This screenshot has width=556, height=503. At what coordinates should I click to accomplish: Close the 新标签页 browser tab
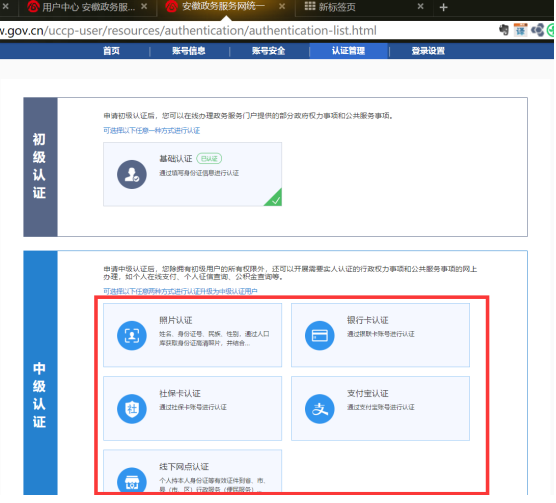pos(421,7)
